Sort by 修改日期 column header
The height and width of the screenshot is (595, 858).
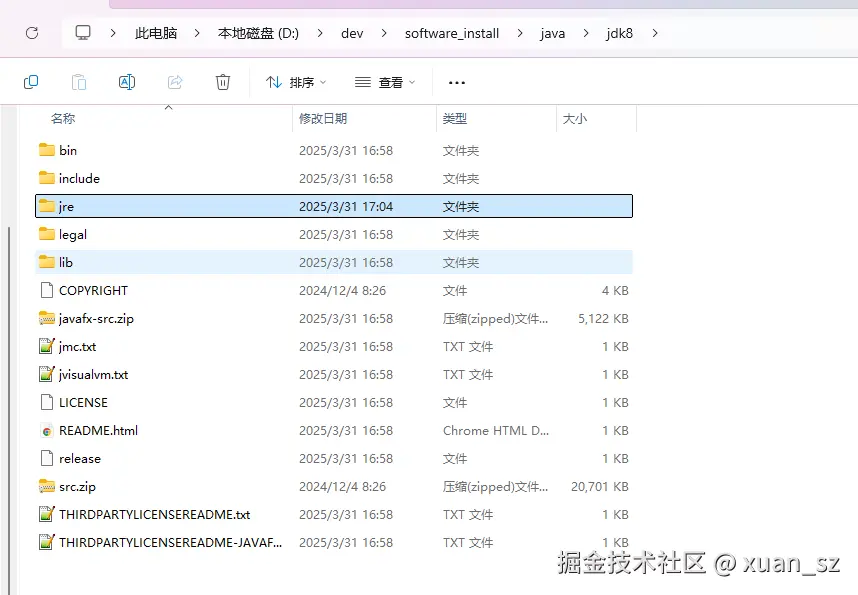tap(323, 118)
